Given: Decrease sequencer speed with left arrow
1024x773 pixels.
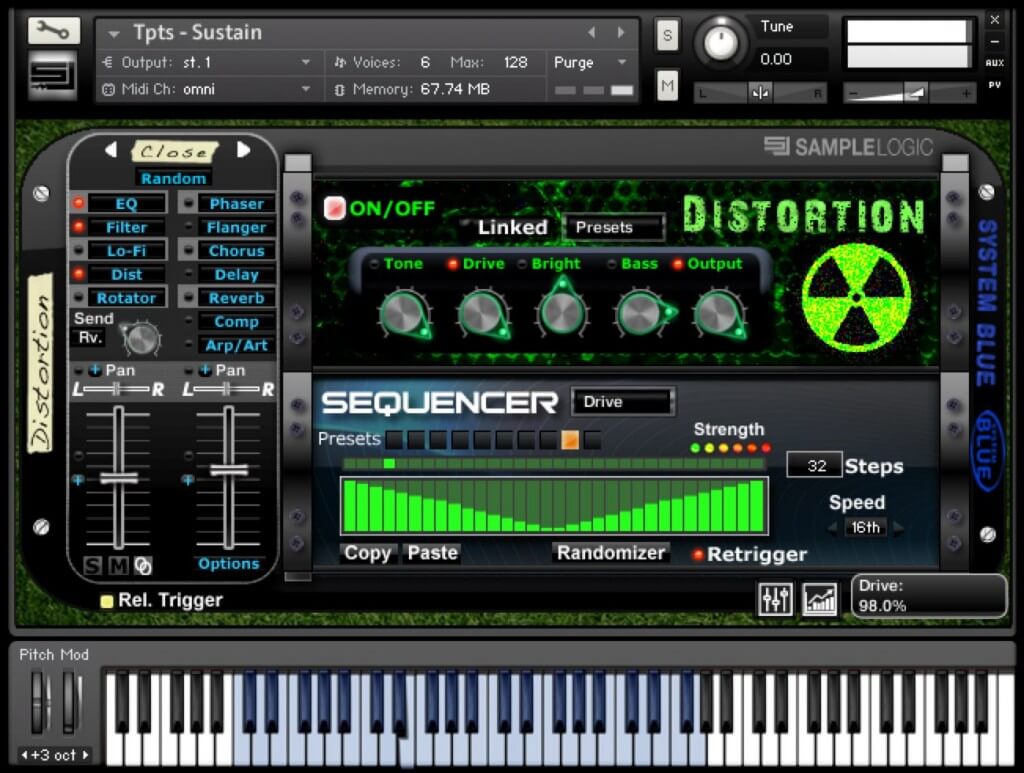Looking at the screenshot, I should tap(832, 528).
